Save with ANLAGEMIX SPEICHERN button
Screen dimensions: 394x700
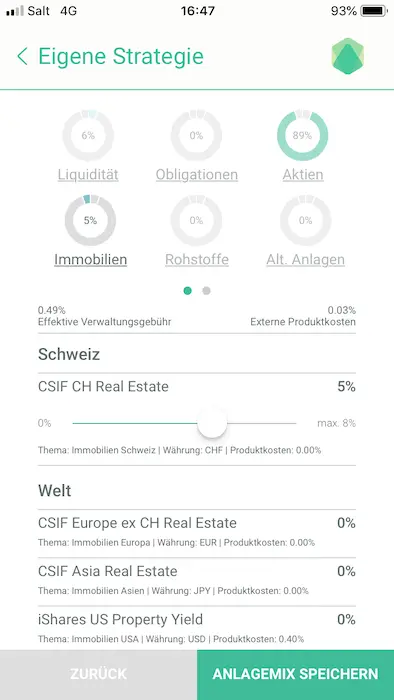295,675
